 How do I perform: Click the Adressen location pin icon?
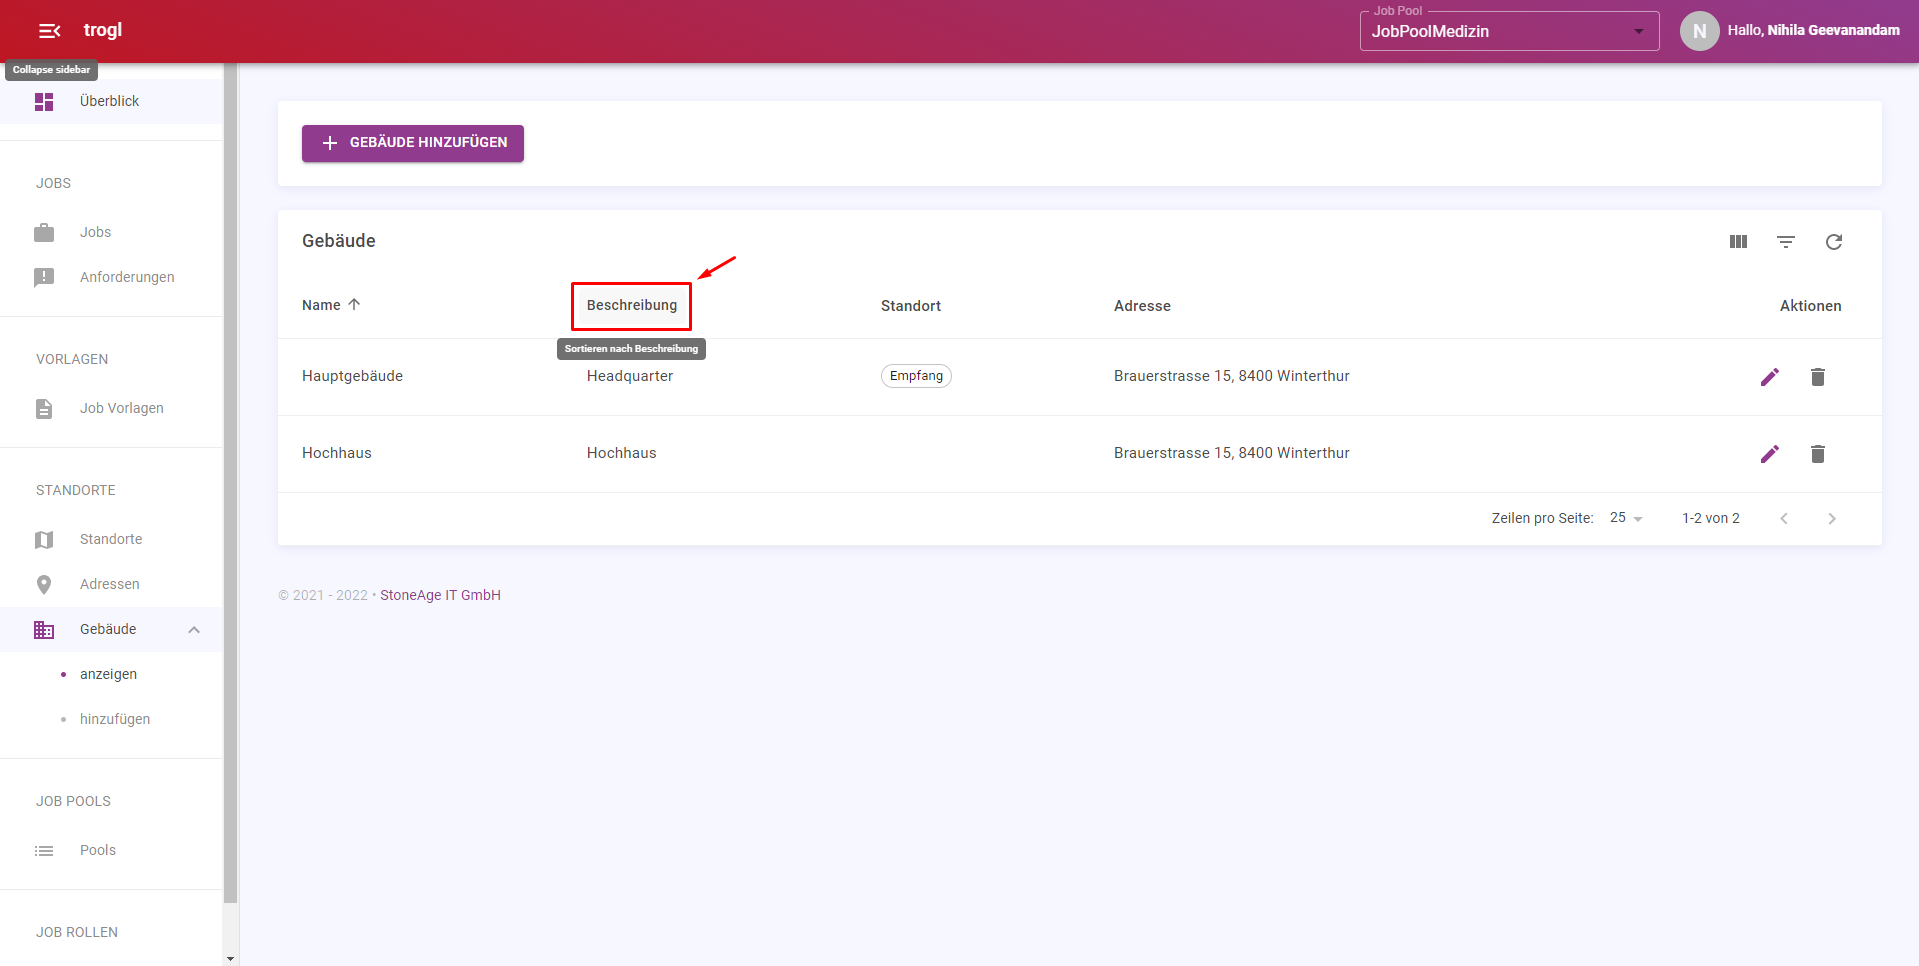click(44, 585)
